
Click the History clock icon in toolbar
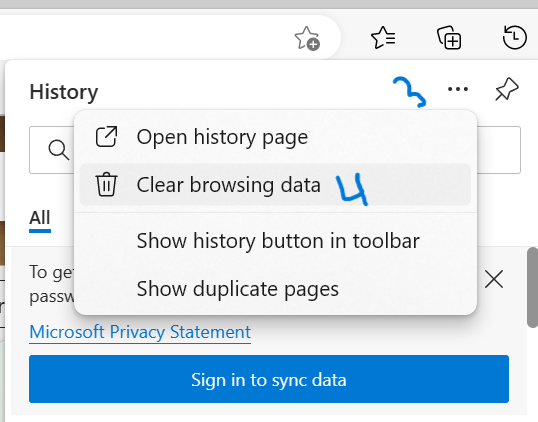point(514,37)
